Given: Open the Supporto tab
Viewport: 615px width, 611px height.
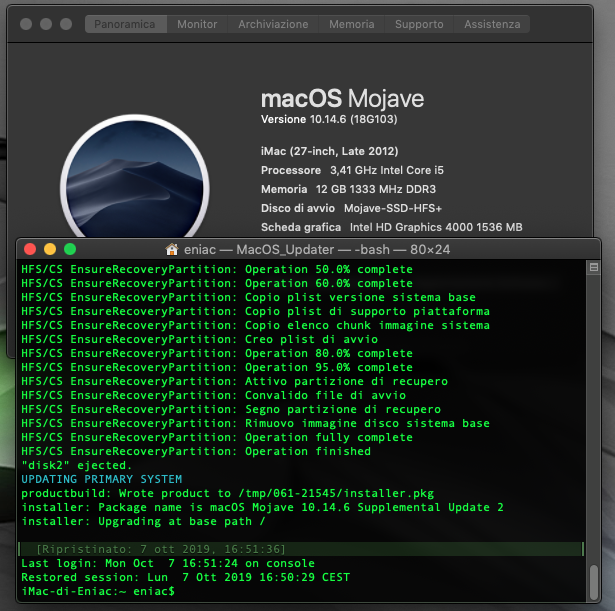Looking at the screenshot, I should (x=419, y=24).
